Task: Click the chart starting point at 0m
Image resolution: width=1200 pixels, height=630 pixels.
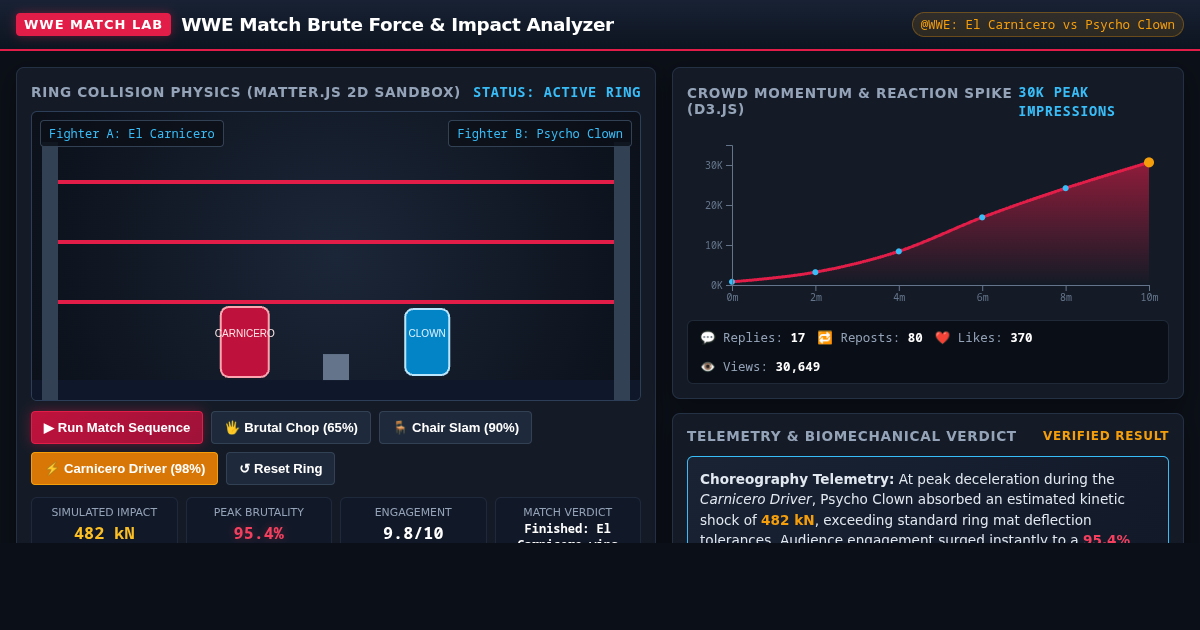Action: point(732,282)
